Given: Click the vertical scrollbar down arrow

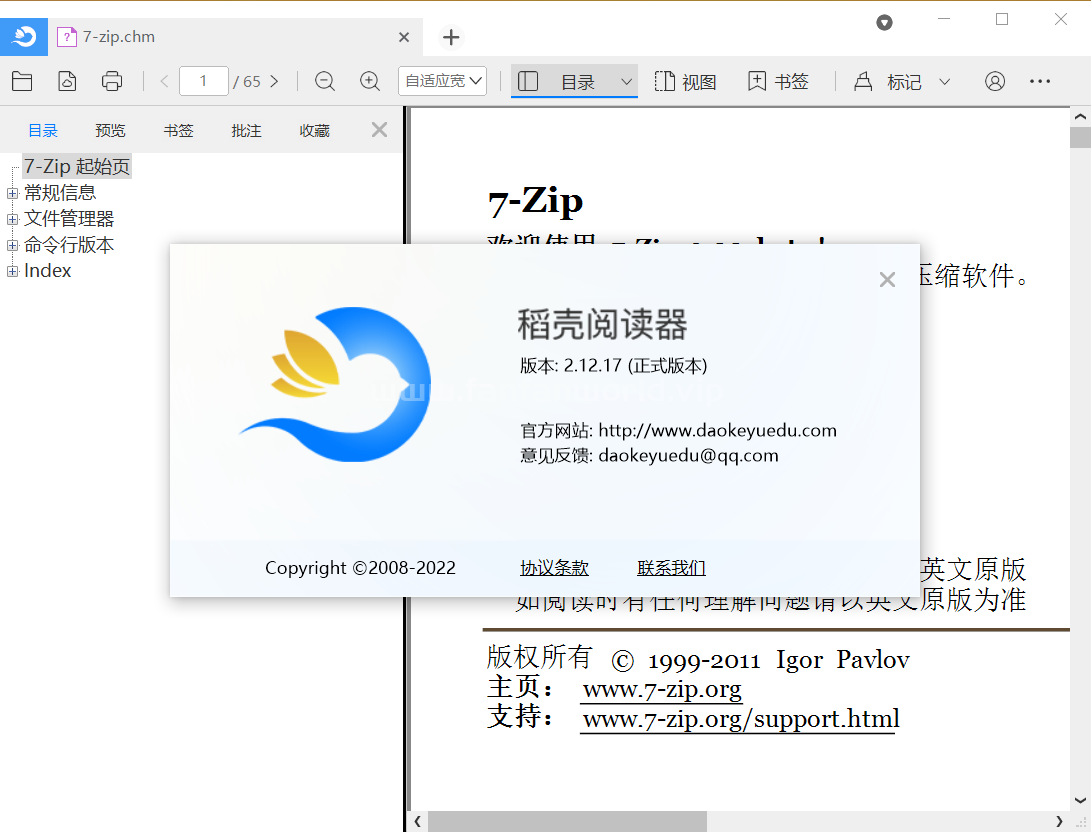Looking at the screenshot, I should tap(1080, 801).
